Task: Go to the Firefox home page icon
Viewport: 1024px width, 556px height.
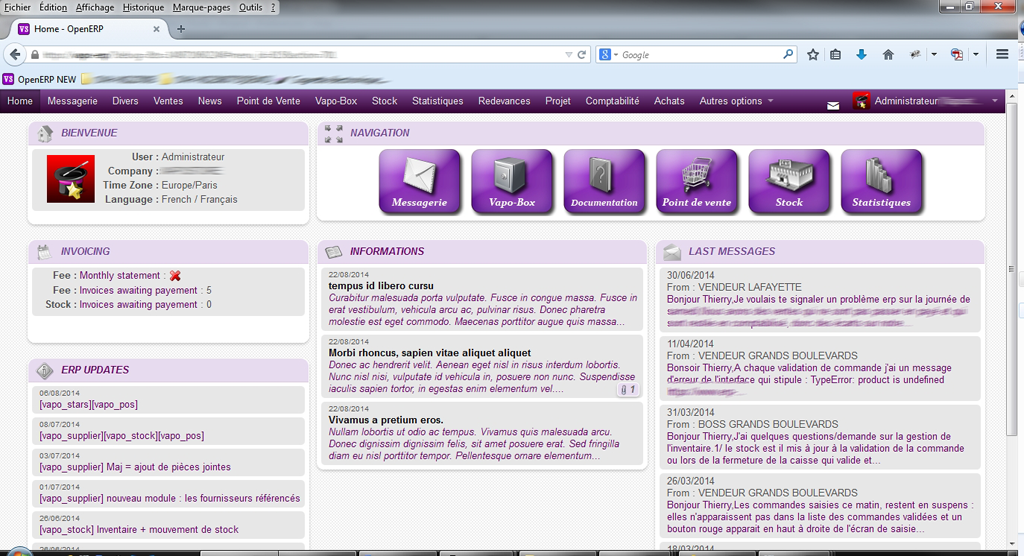Action: (x=888, y=55)
